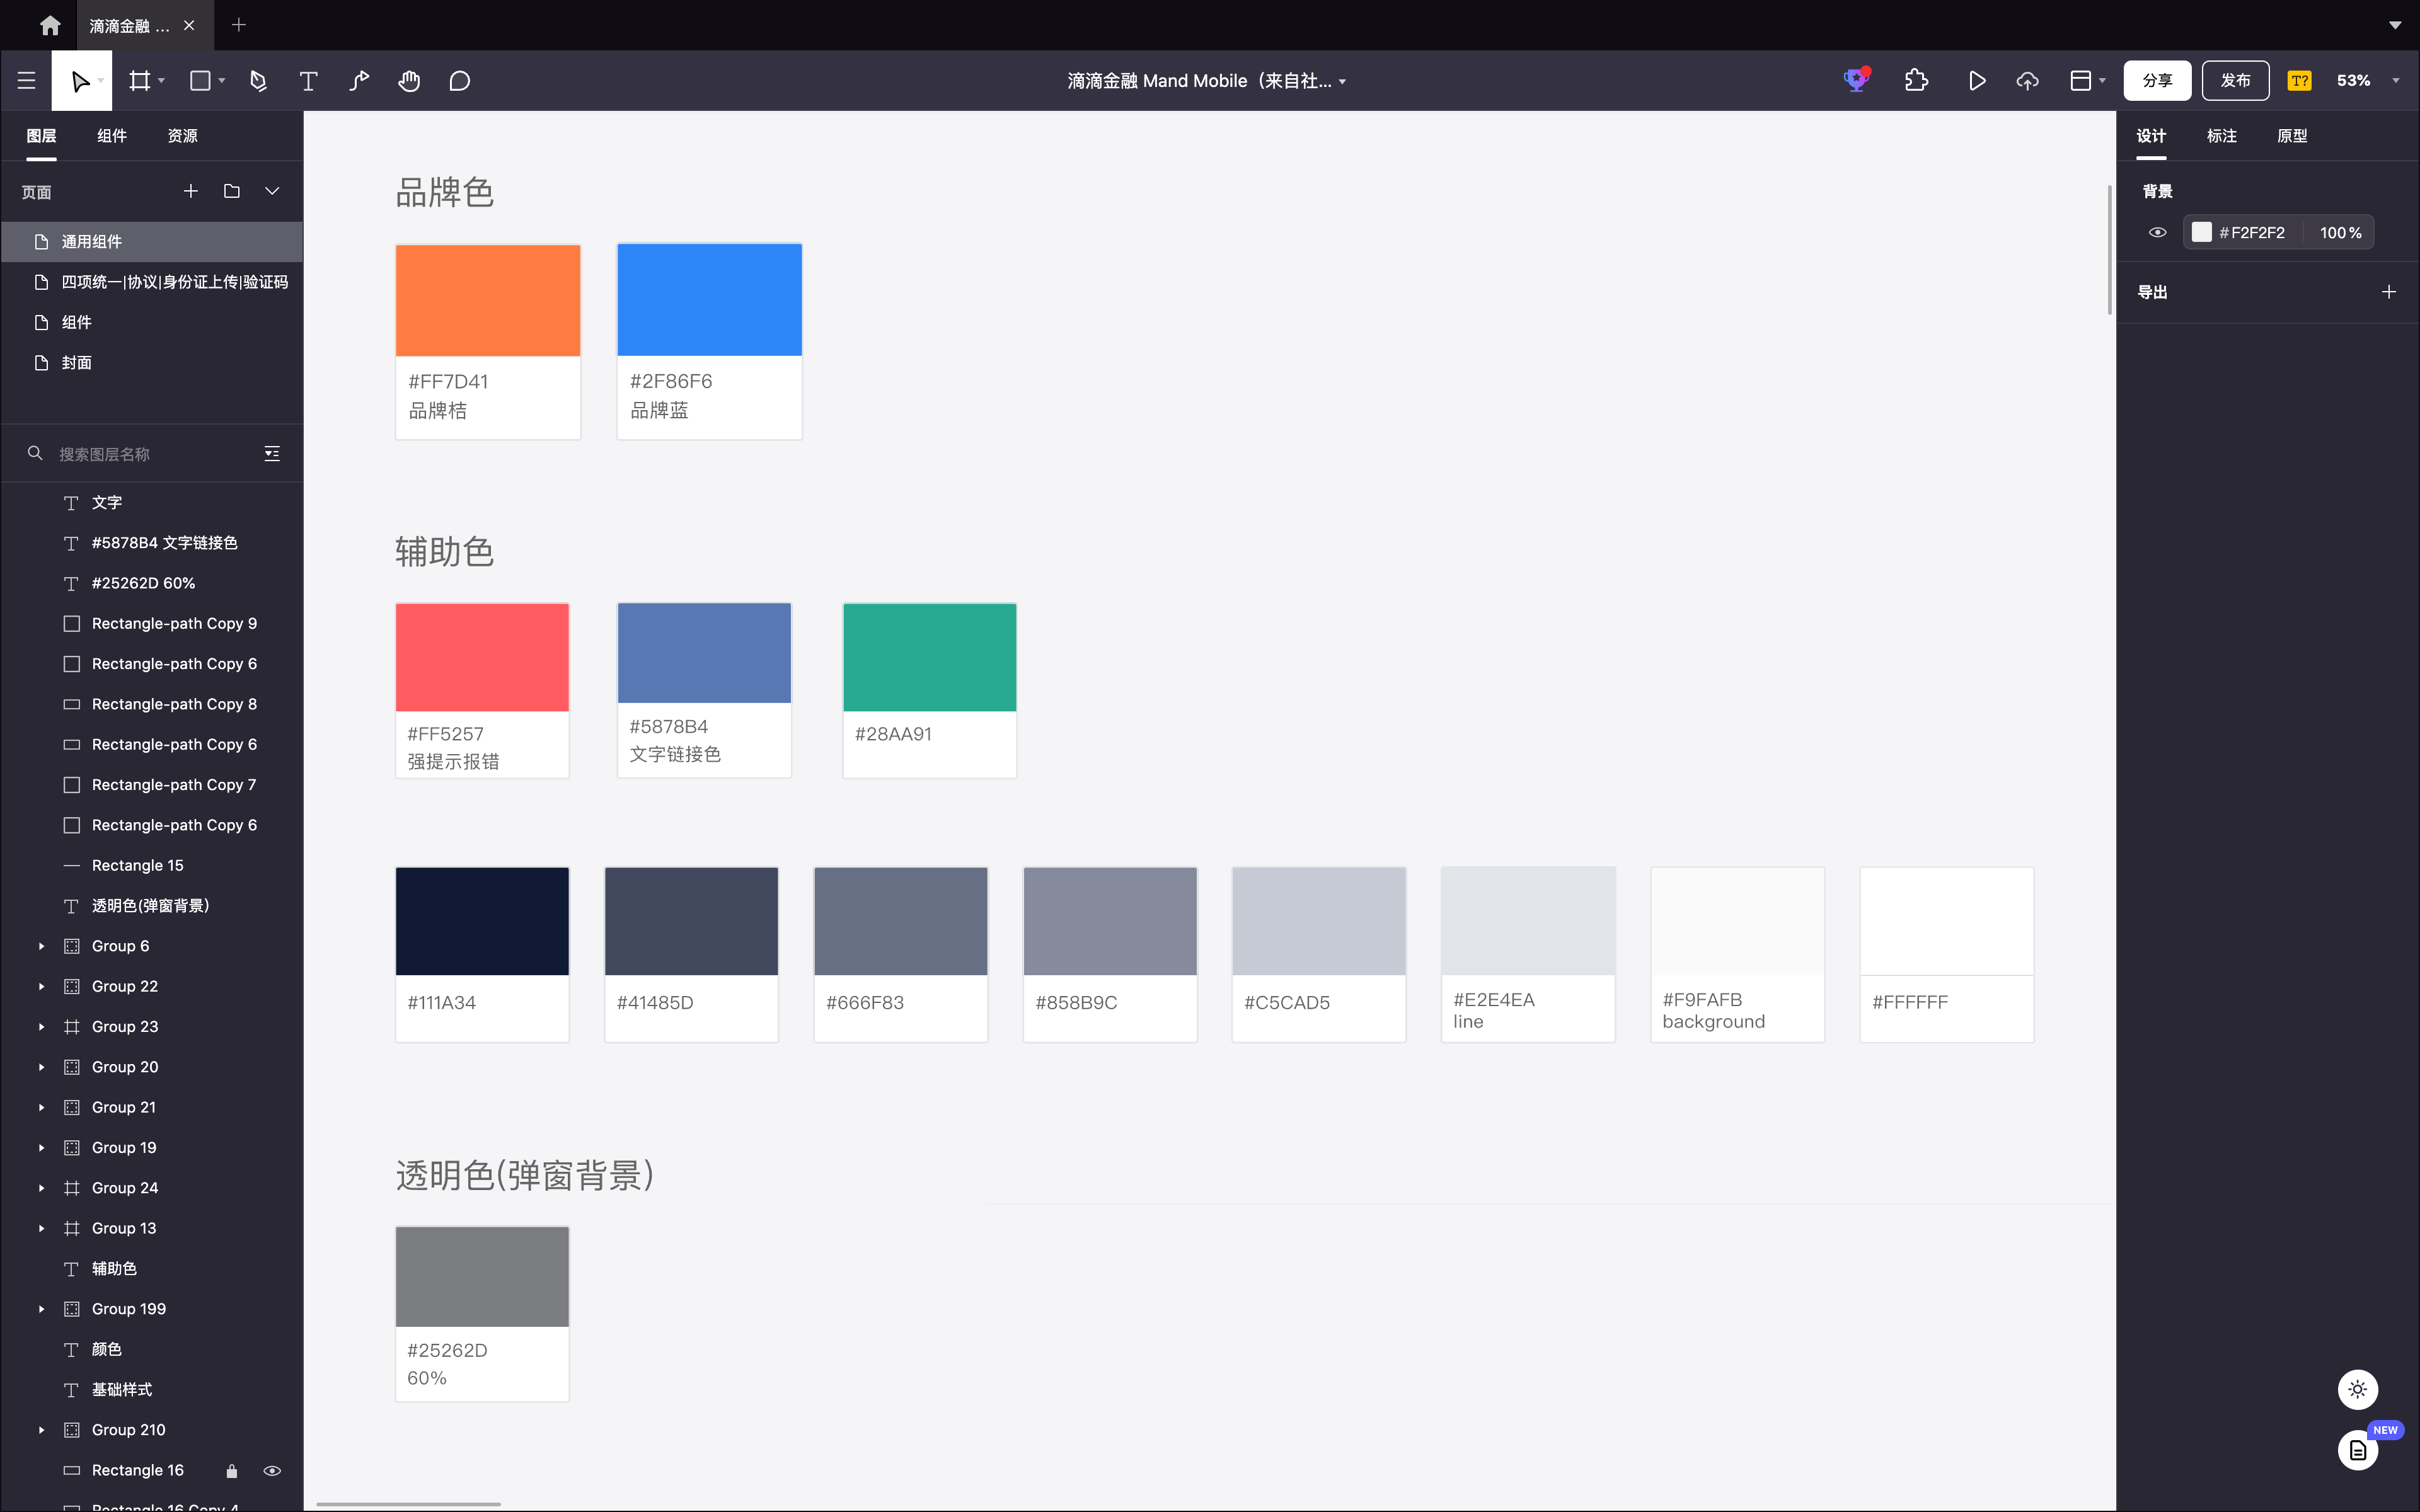Switch to the 资源 tab
Screen dimensions: 2420x1512
pyautogui.click(x=182, y=136)
